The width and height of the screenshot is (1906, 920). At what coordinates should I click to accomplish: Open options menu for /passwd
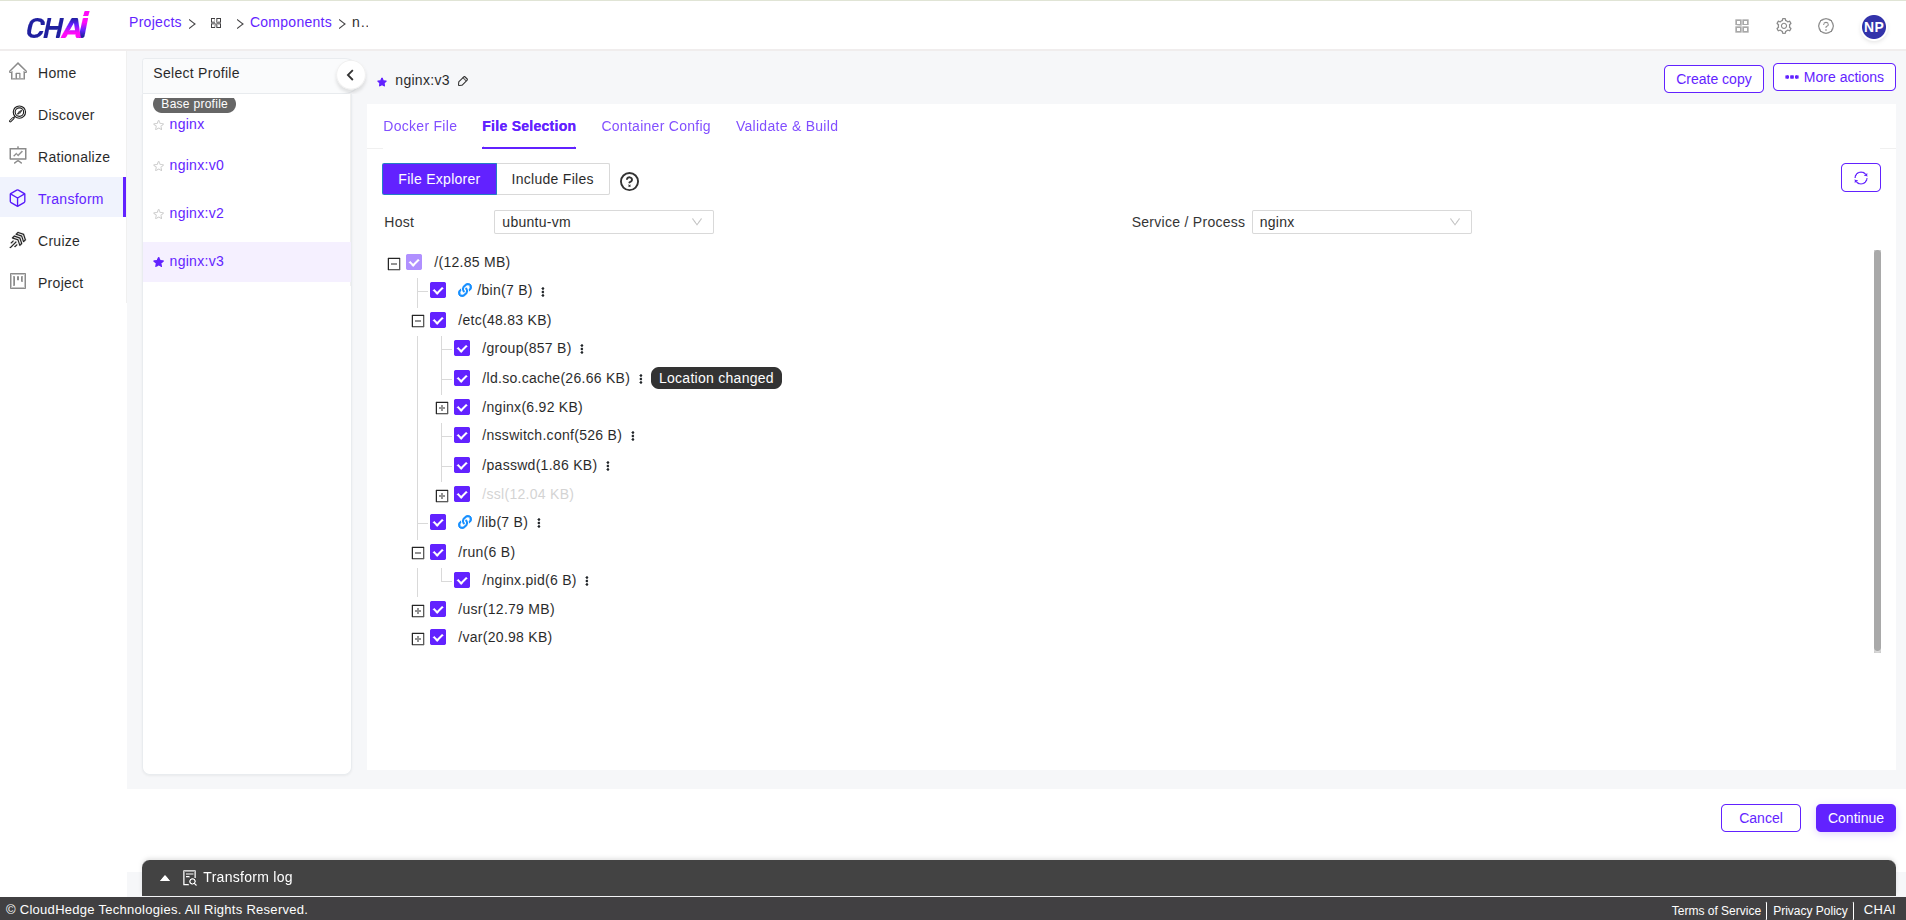click(x=608, y=466)
